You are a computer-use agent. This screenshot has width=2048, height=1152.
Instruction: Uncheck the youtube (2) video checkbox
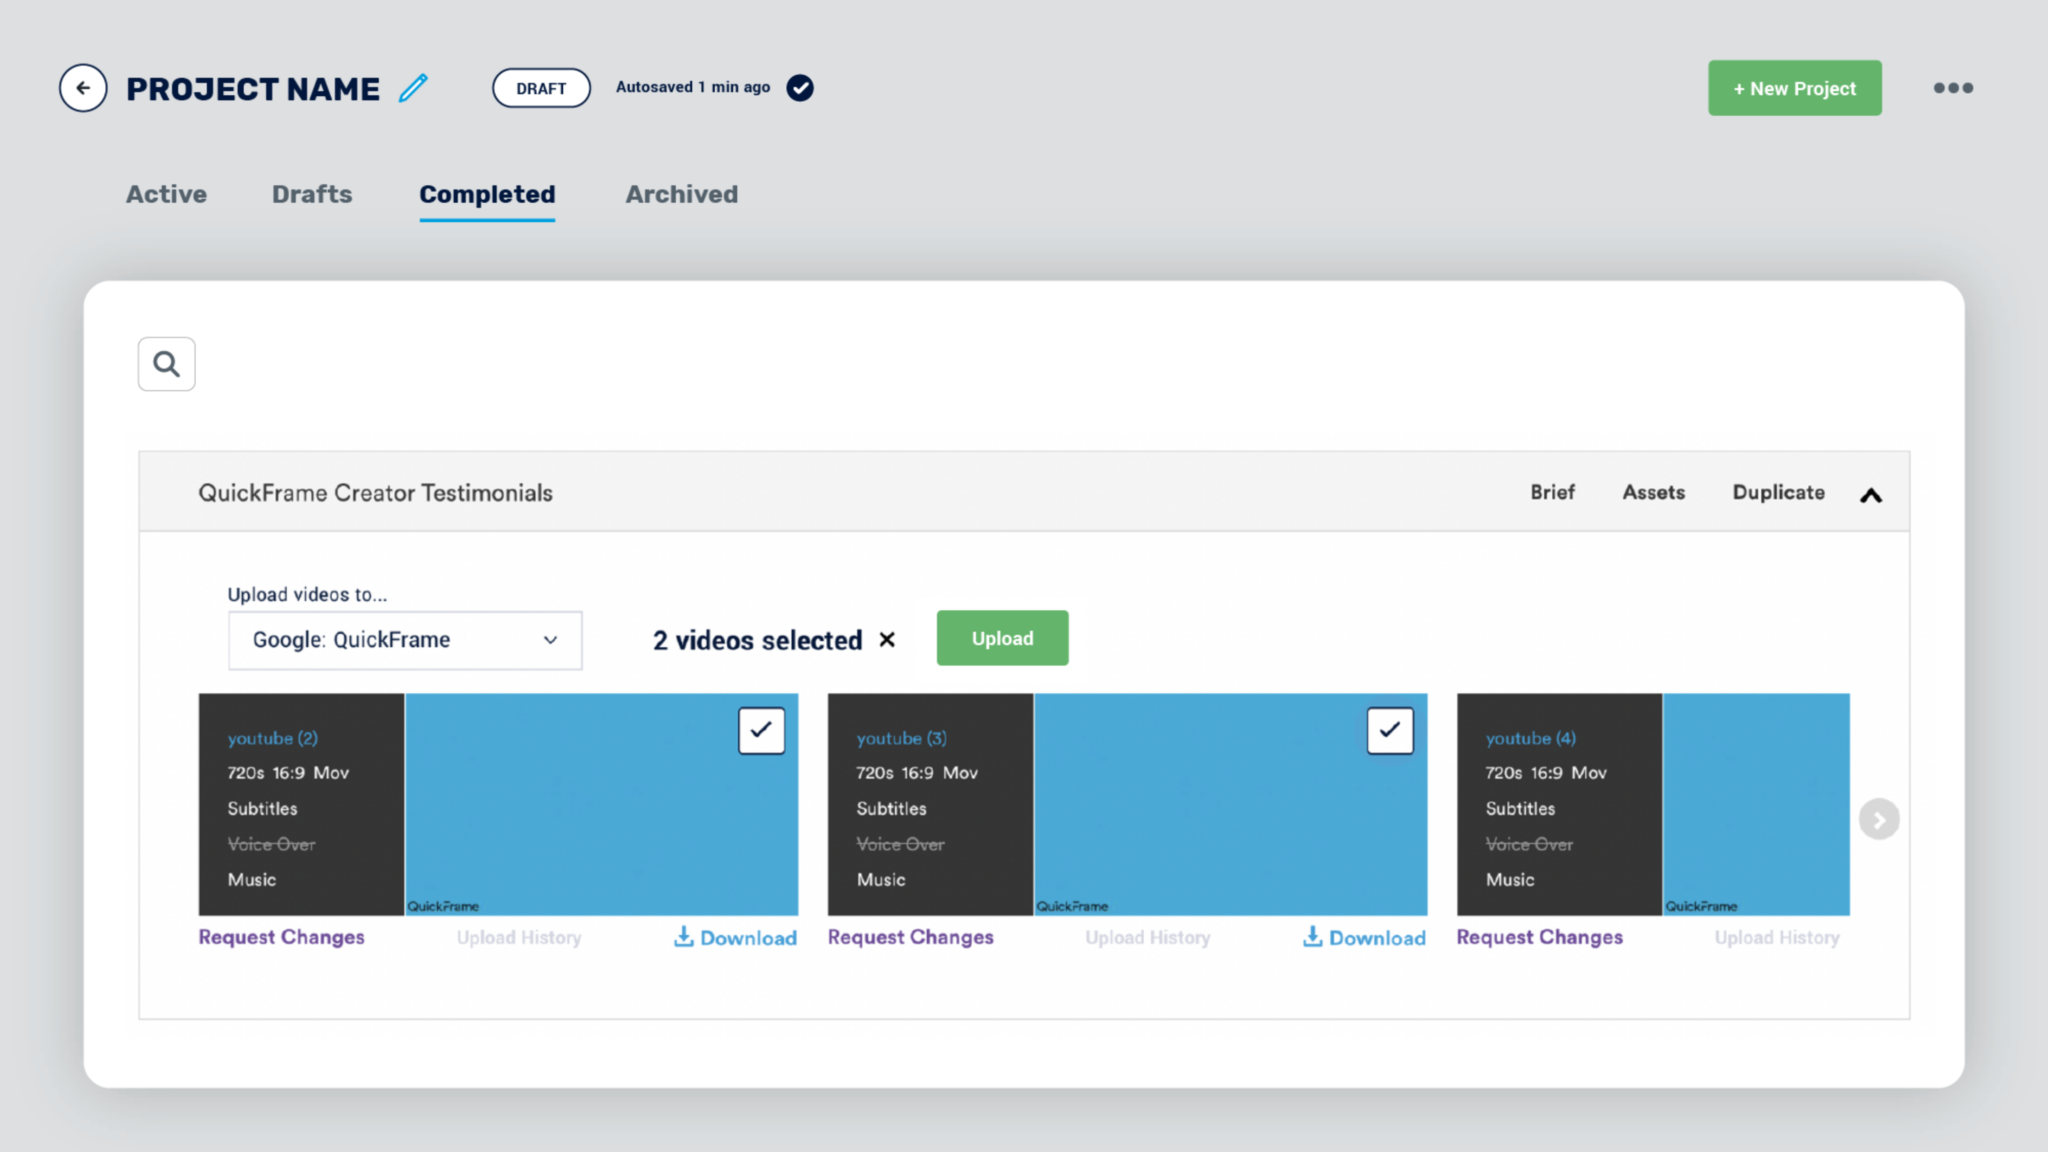click(x=761, y=730)
